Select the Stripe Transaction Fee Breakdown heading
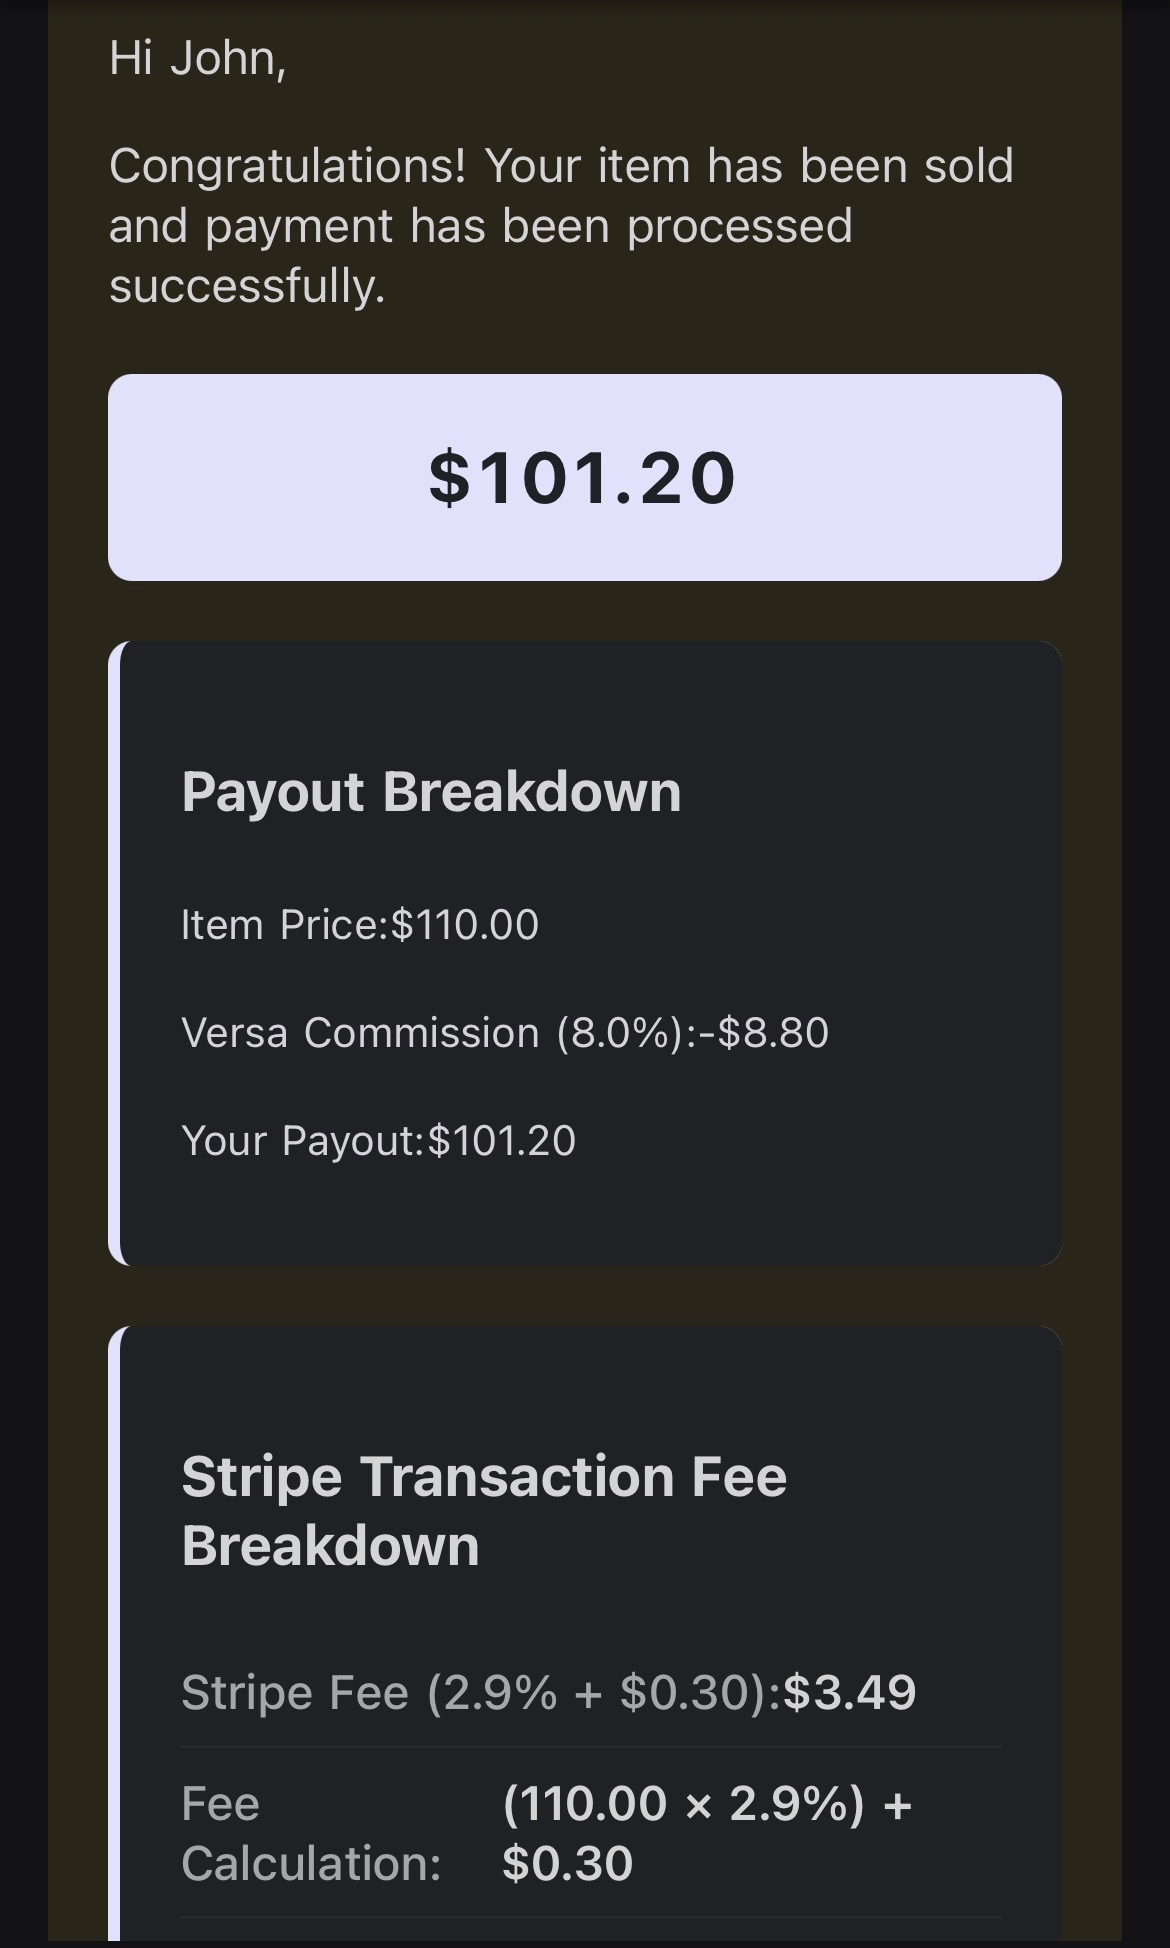 click(x=484, y=1510)
